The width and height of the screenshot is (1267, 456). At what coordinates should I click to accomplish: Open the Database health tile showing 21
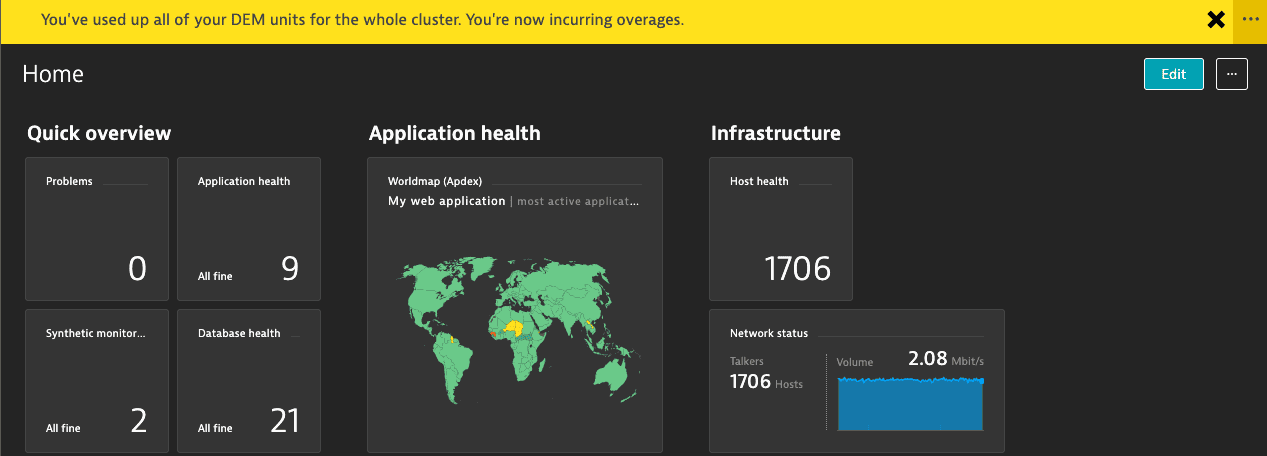pyautogui.click(x=249, y=381)
